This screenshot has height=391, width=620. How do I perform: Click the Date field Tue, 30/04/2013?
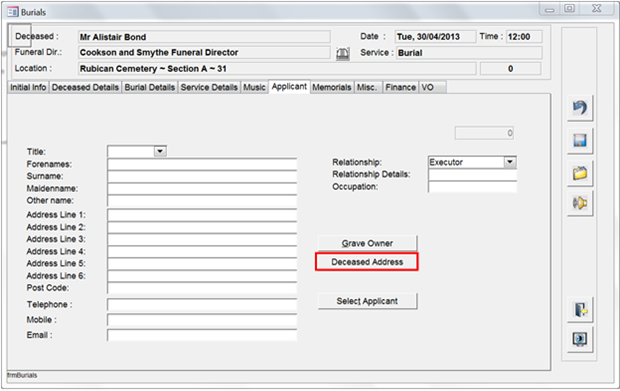(x=435, y=37)
